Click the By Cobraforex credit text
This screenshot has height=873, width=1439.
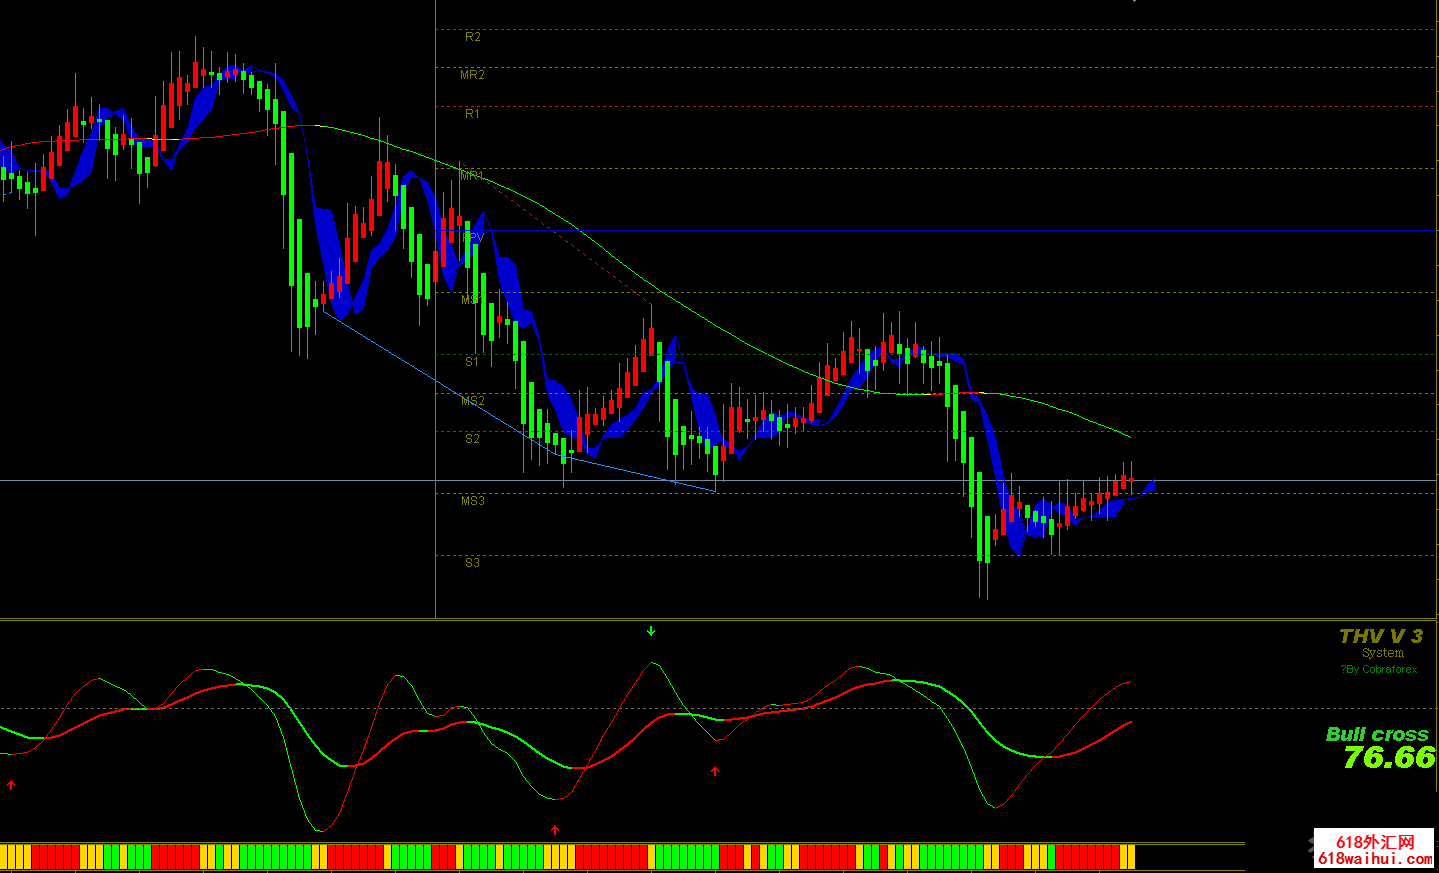click(1379, 670)
